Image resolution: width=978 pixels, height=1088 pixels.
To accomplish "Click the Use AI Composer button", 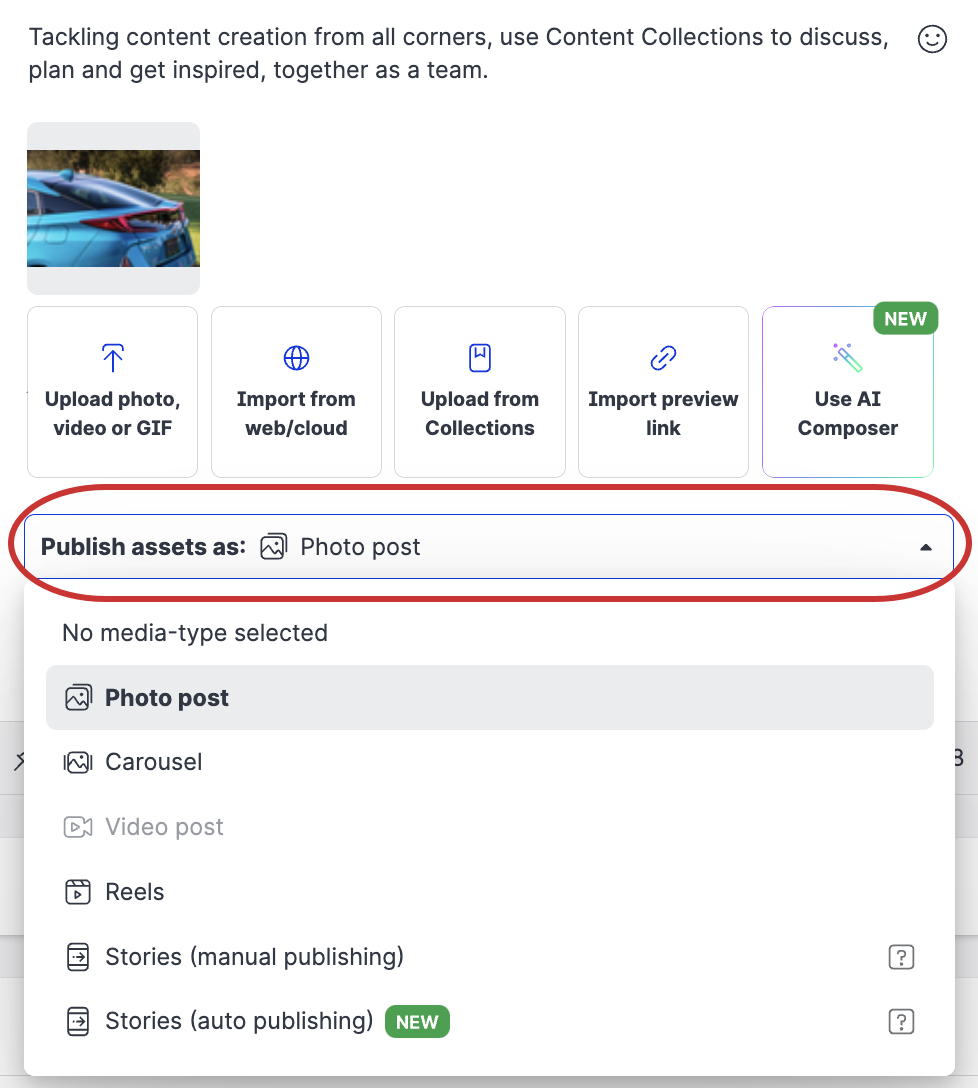I will (x=847, y=391).
